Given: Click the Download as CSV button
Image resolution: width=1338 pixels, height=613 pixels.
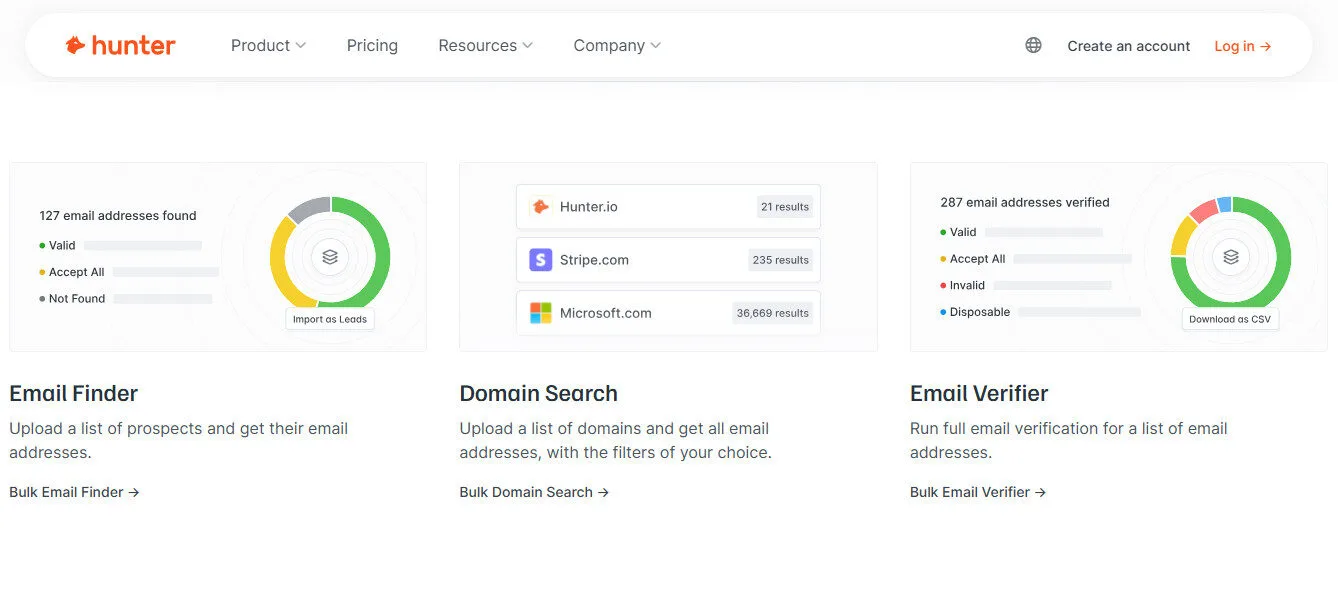Looking at the screenshot, I should [x=1230, y=318].
